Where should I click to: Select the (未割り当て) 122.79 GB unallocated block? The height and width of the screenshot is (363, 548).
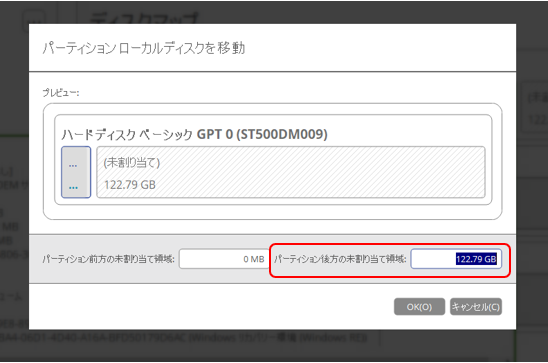click(291, 172)
